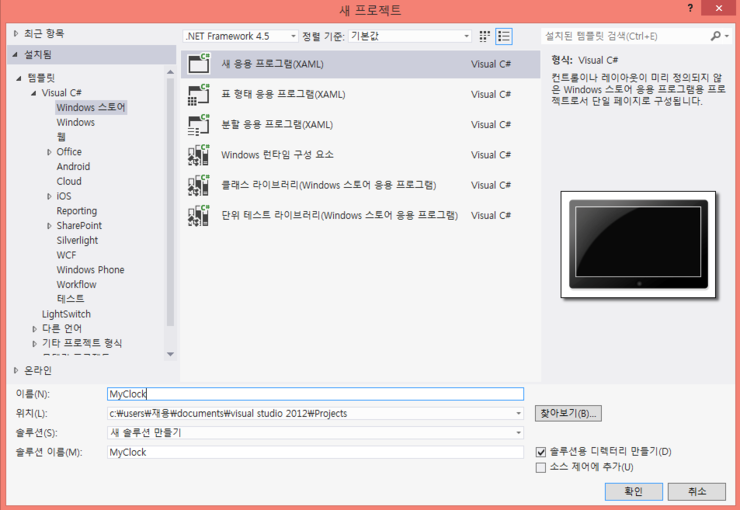This screenshot has height=510, width=740.
Task: Collapse the 설치됨 section
Action: (15, 55)
